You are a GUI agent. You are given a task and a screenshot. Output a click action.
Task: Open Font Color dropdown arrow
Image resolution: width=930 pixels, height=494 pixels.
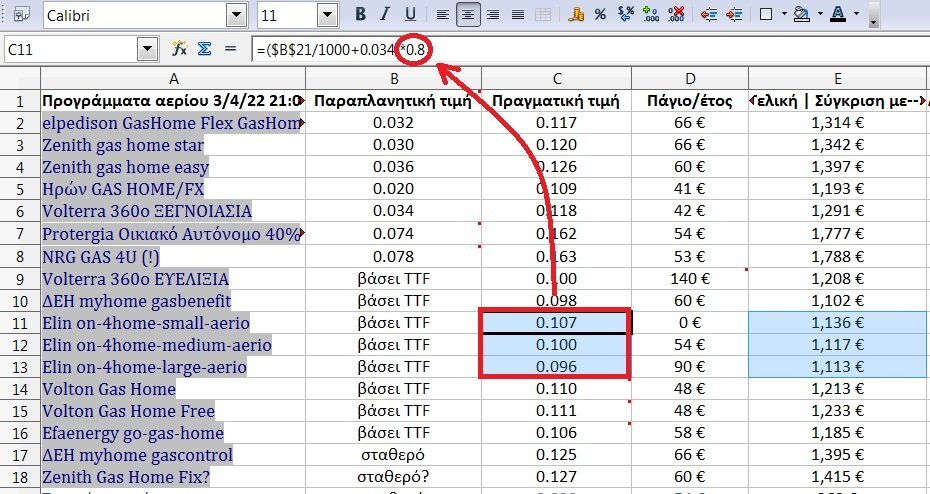click(x=856, y=15)
